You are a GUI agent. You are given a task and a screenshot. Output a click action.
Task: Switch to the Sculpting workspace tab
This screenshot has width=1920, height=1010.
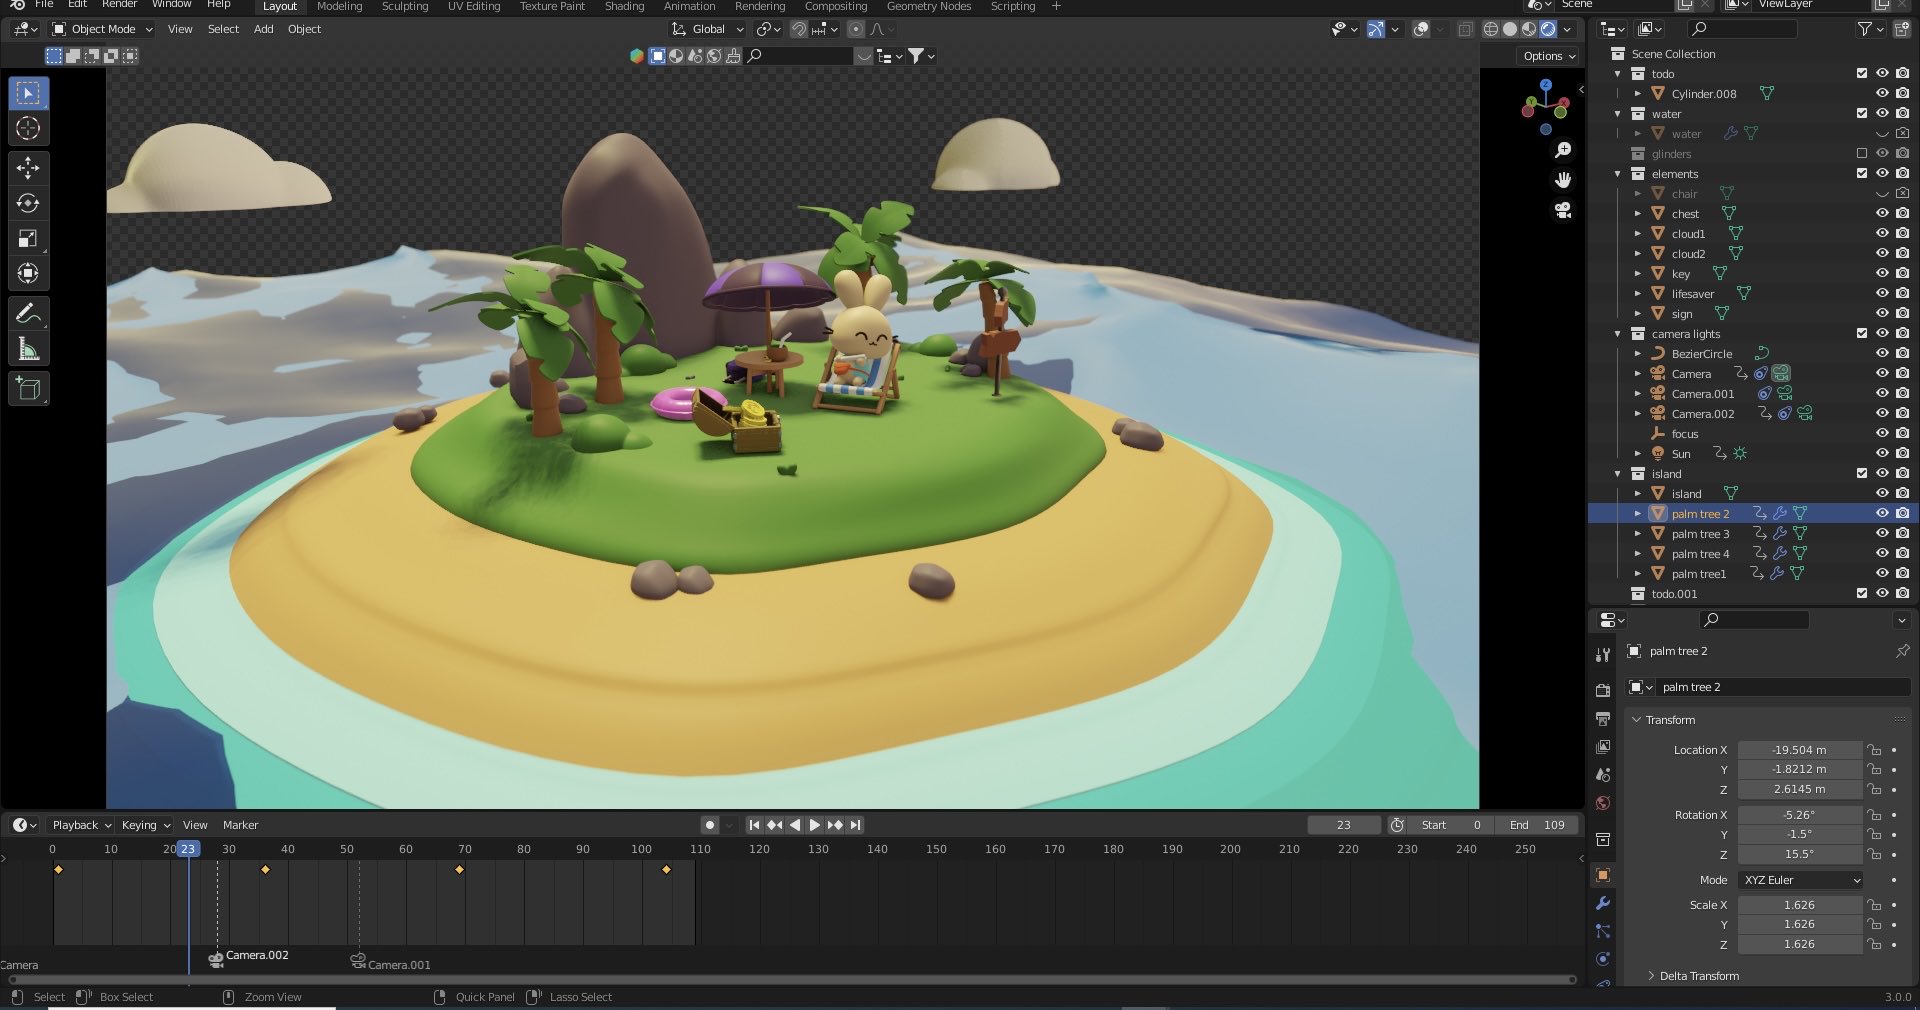click(x=404, y=6)
